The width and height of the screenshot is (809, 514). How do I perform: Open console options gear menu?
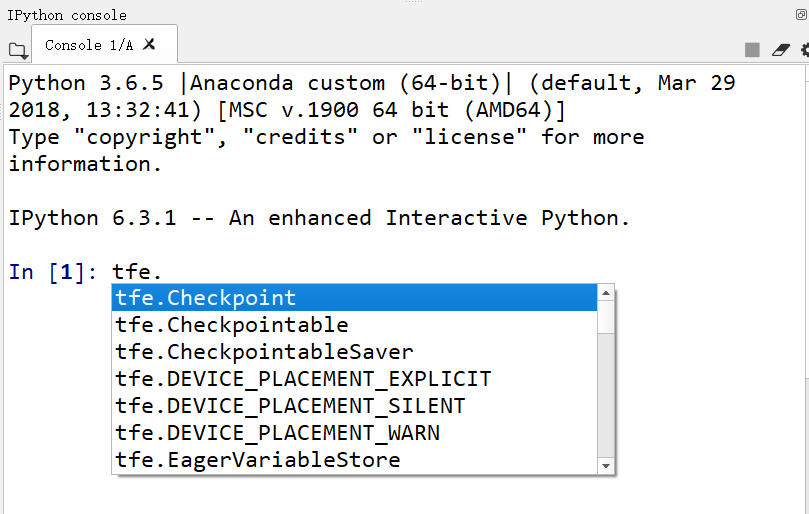coord(805,50)
